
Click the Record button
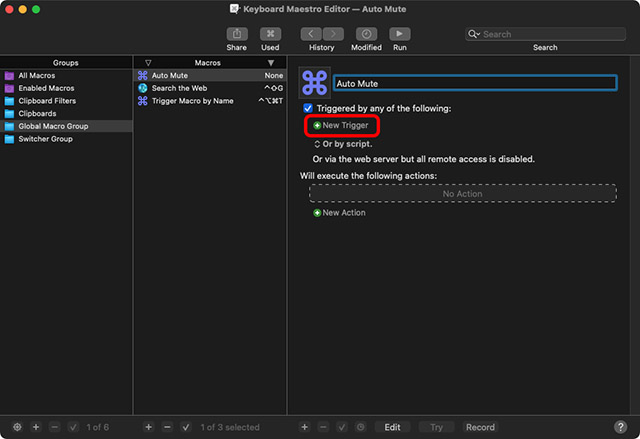tap(480, 427)
